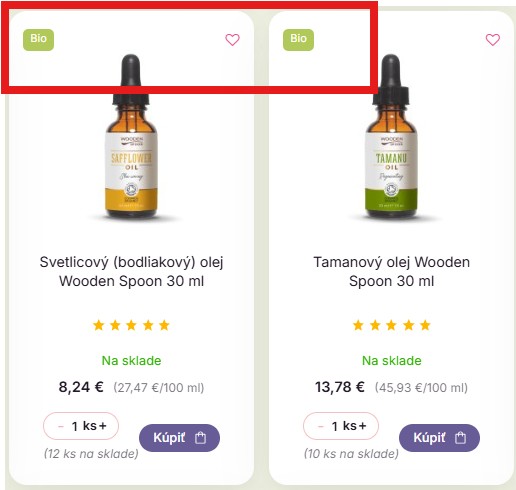Viewport: 516px width, 490px height.
Task: Decrease Tamanový olej quantity with minus
Action: [x=321, y=426]
